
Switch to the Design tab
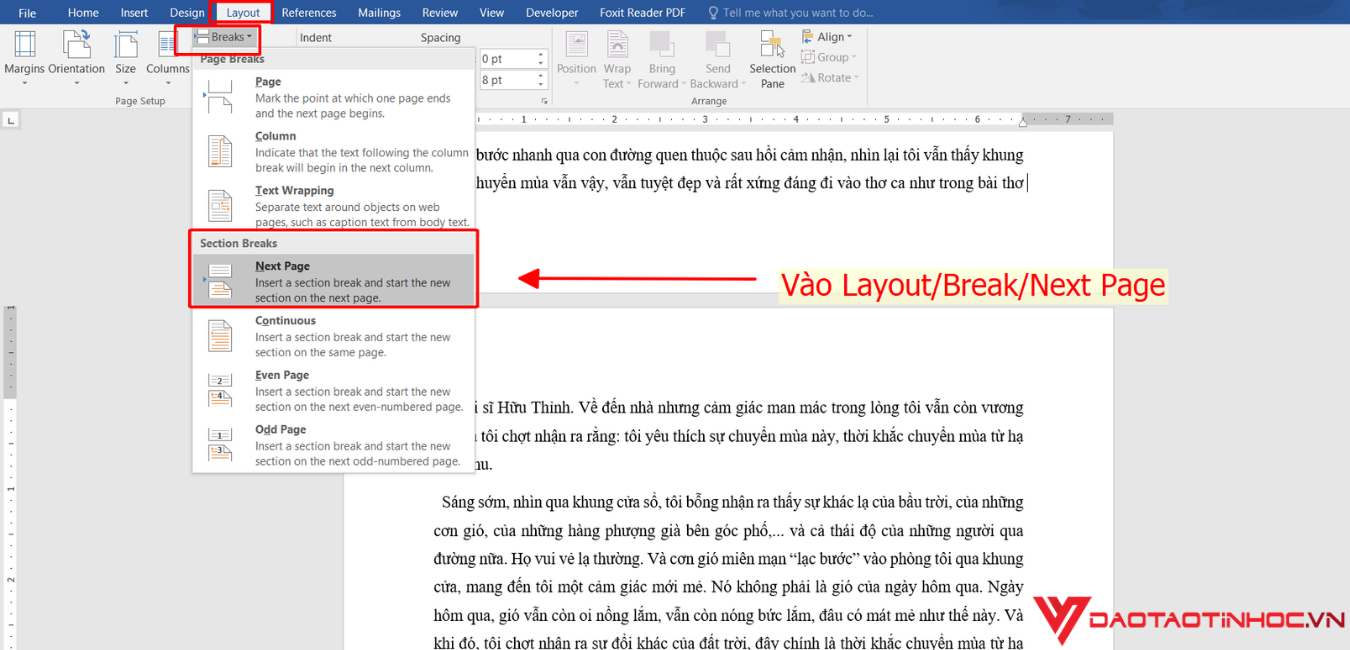(x=187, y=13)
